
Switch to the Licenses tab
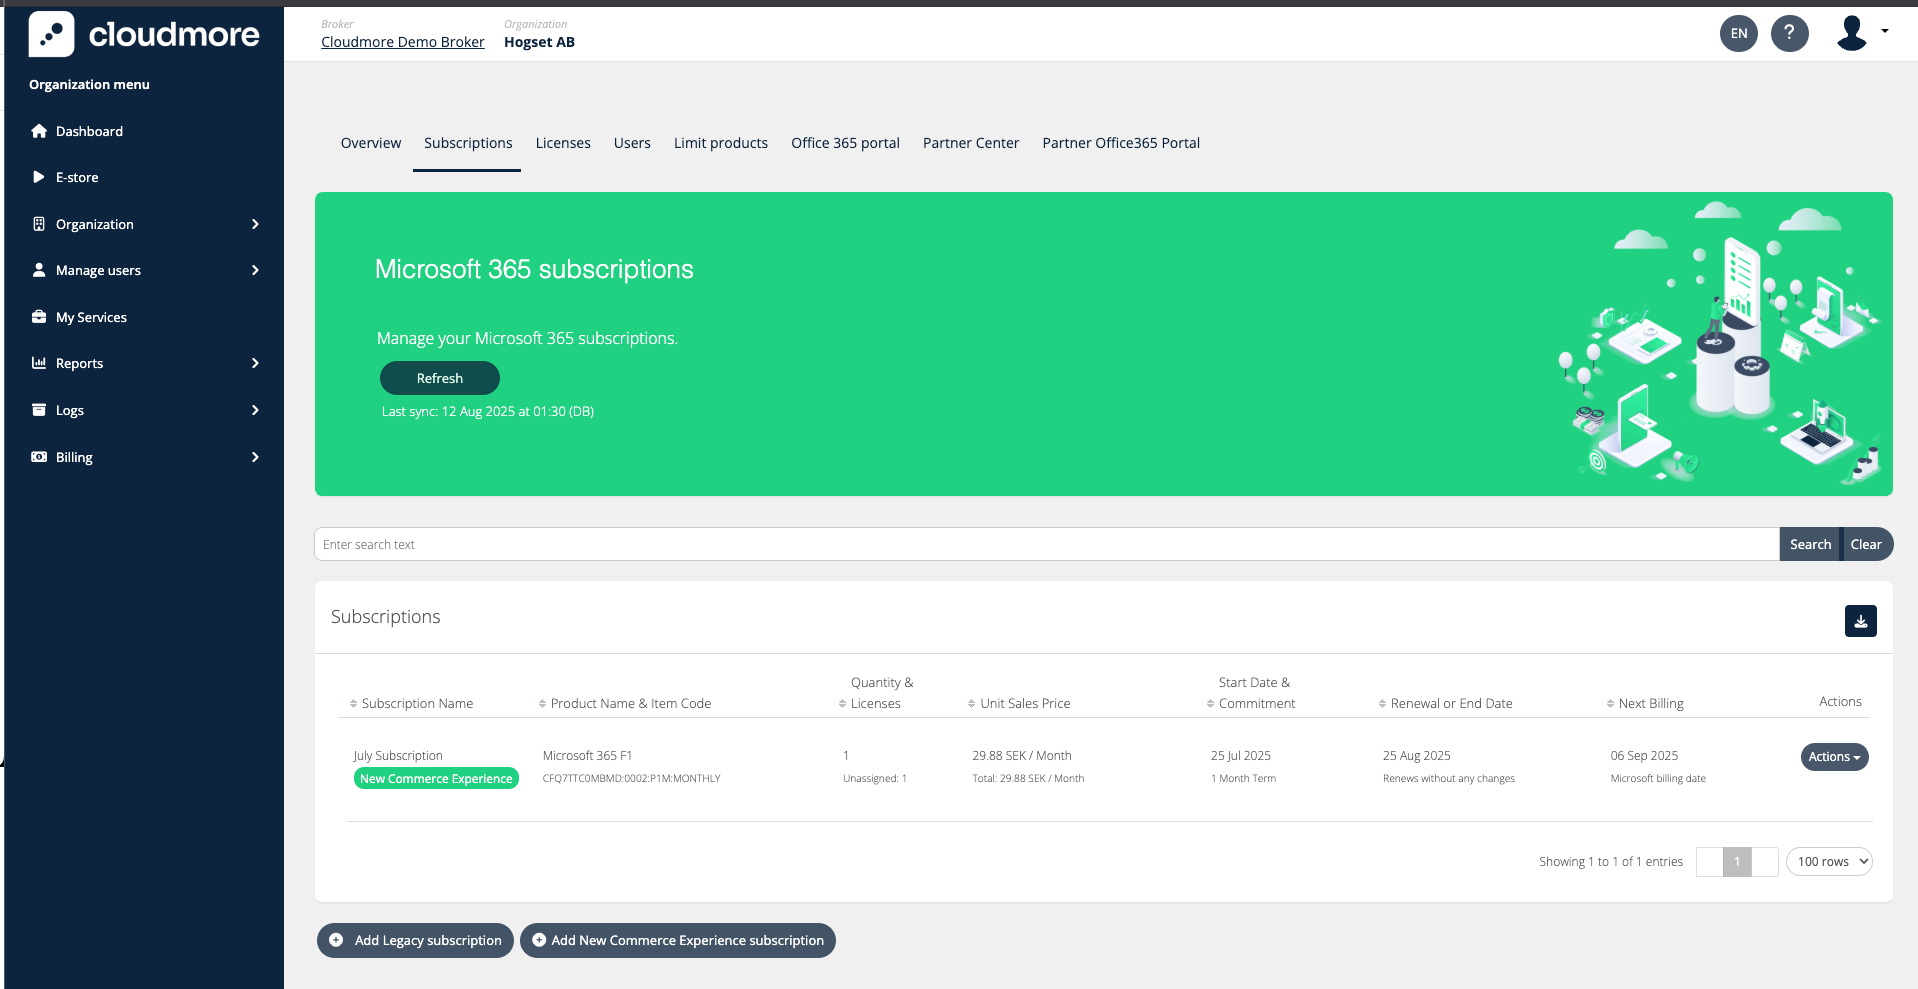point(563,143)
